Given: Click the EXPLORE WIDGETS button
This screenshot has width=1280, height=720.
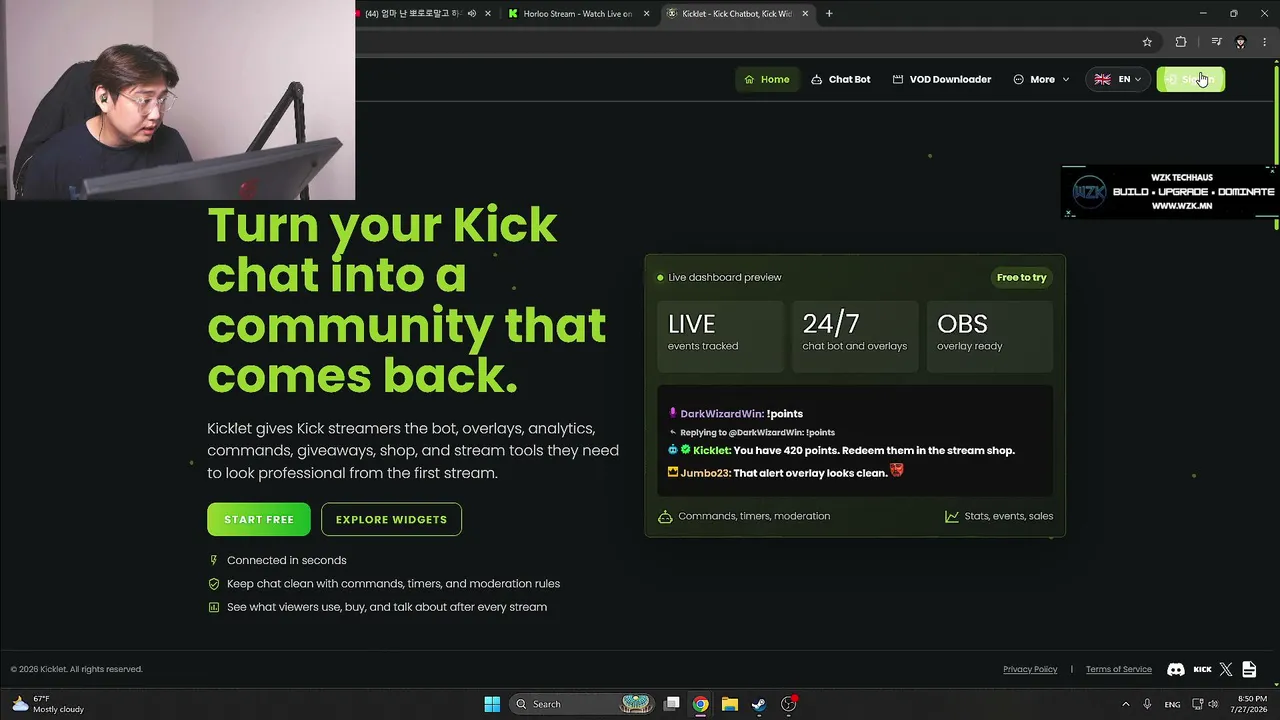Looking at the screenshot, I should click(x=391, y=519).
